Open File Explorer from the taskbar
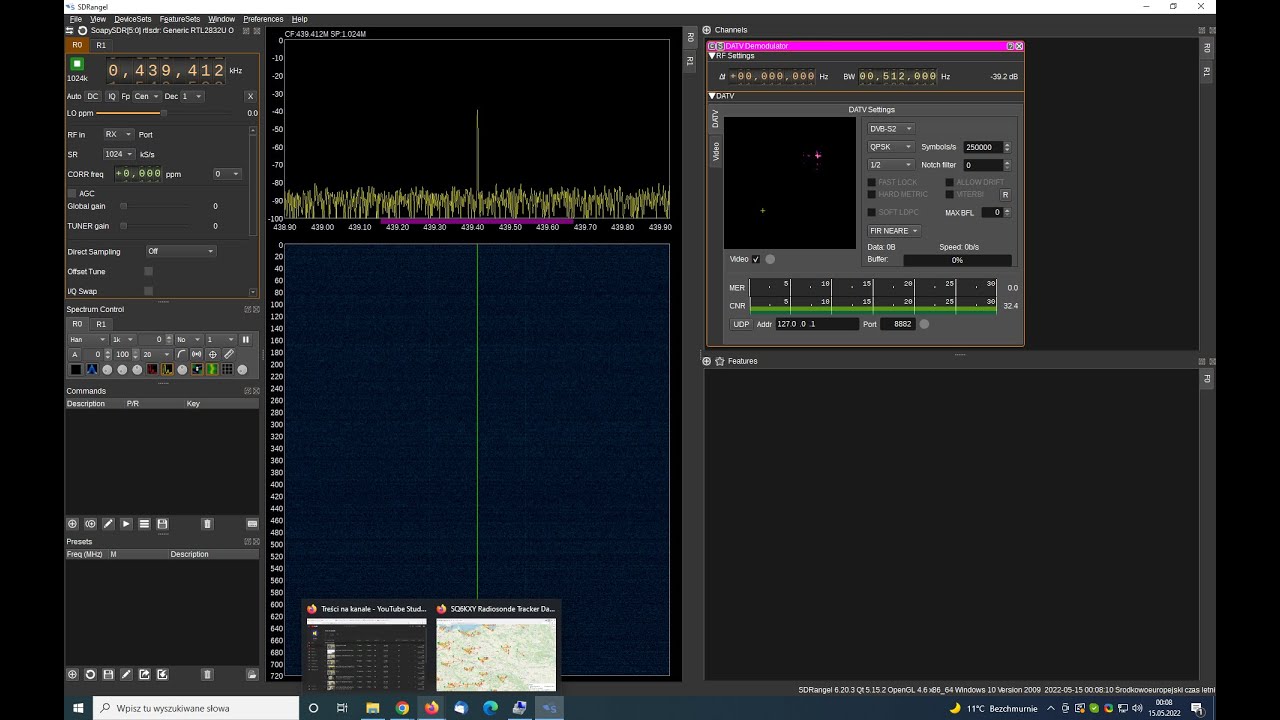1280x720 pixels. coord(372,708)
